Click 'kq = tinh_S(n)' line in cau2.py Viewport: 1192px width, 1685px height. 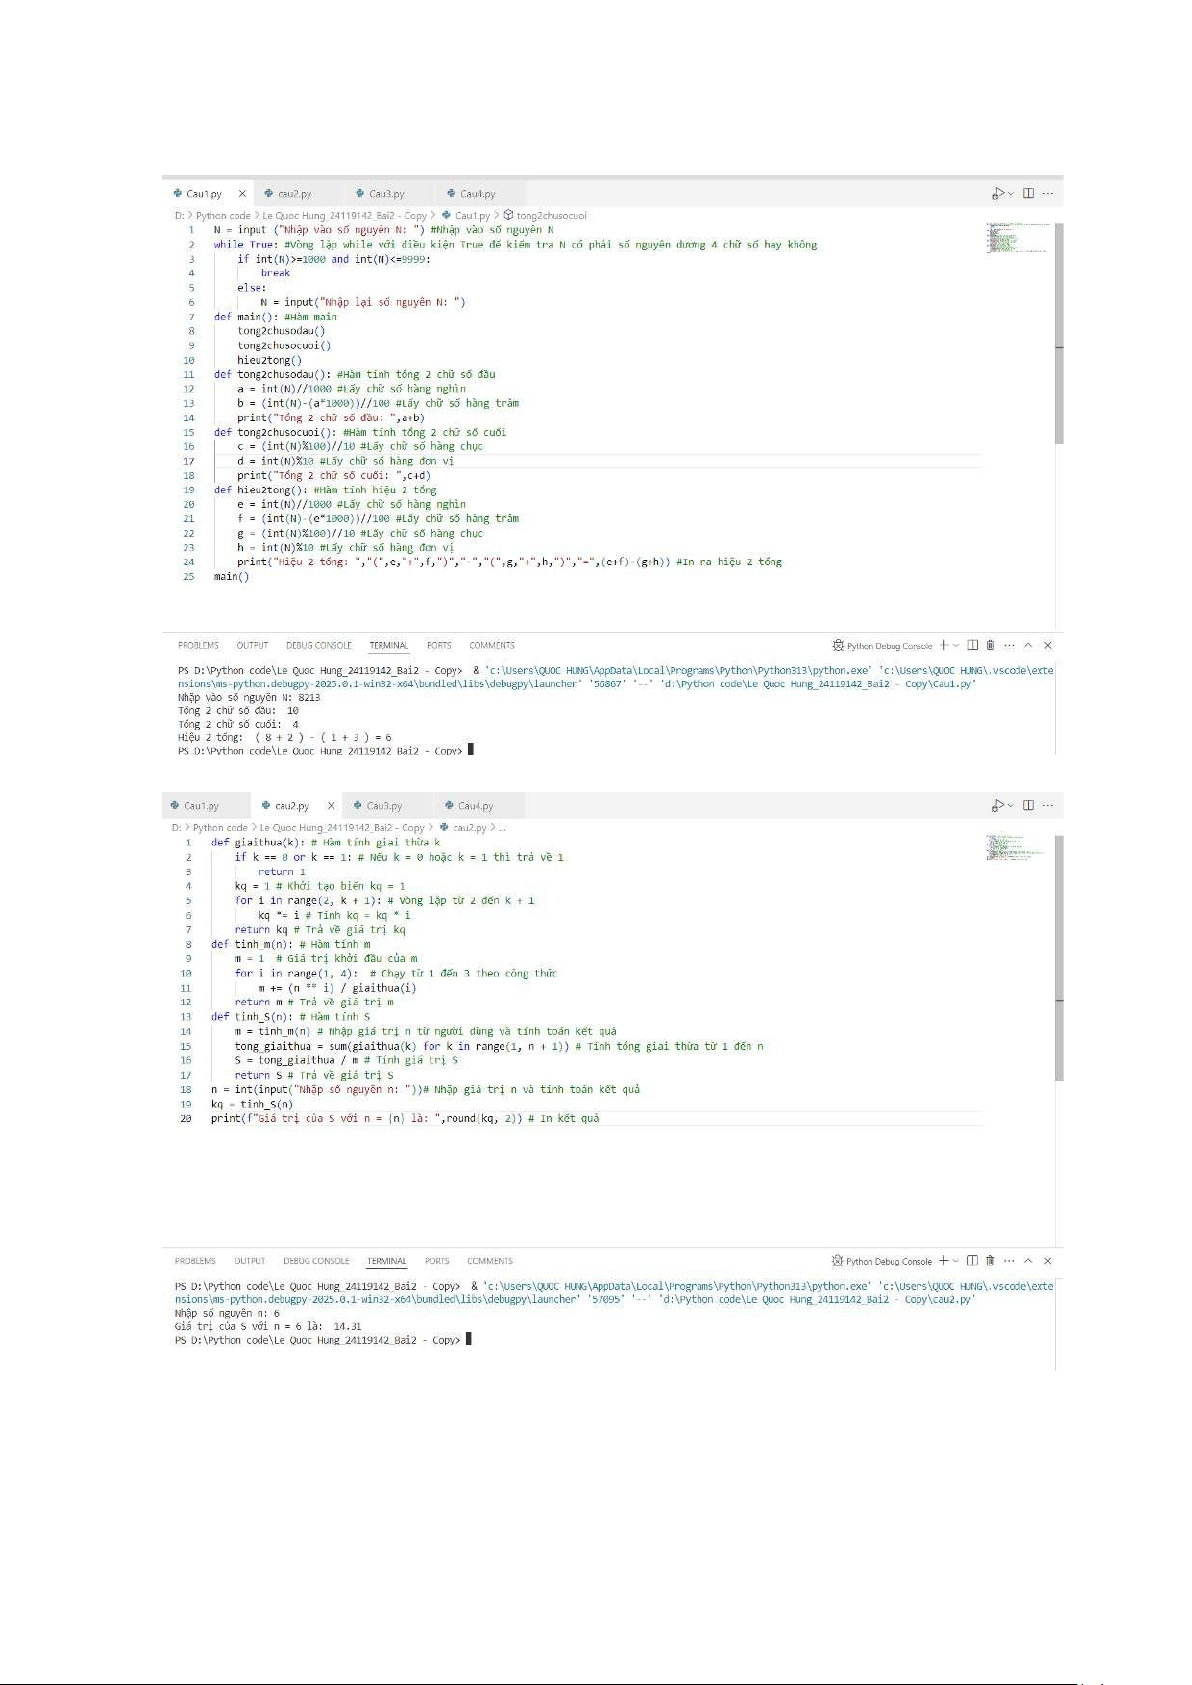pyautogui.click(x=252, y=1105)
